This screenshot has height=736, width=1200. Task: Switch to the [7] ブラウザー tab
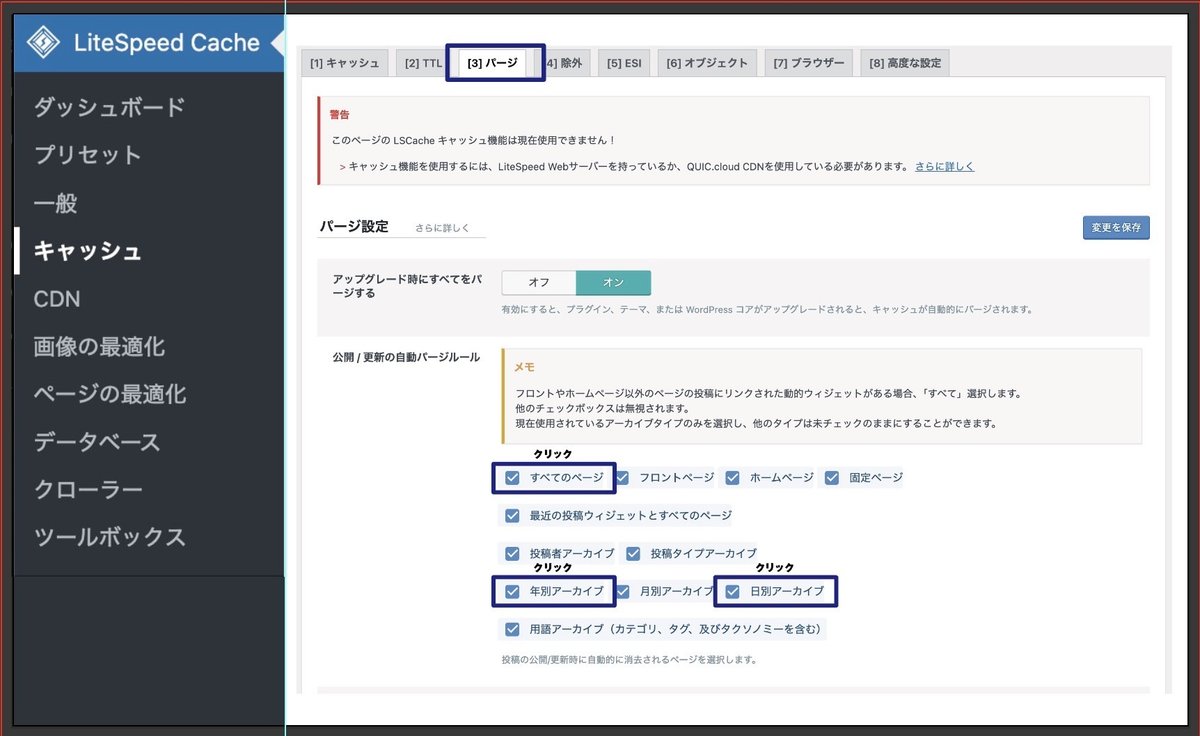(x=809, y=63)
